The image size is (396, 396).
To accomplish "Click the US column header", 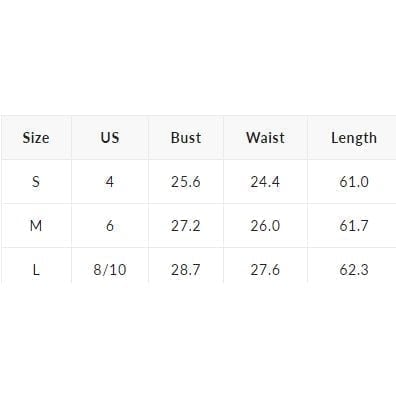I will tap(110, 138).
